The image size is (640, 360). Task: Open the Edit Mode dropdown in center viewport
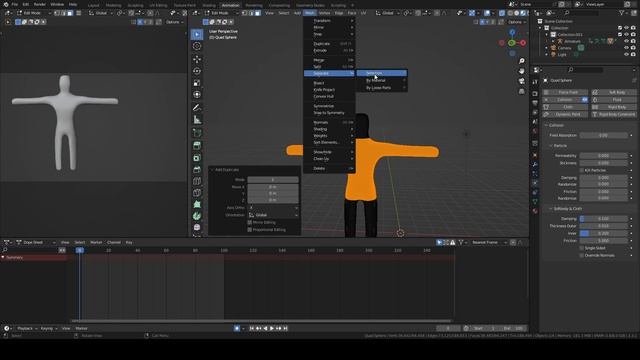tap(221, 13)
